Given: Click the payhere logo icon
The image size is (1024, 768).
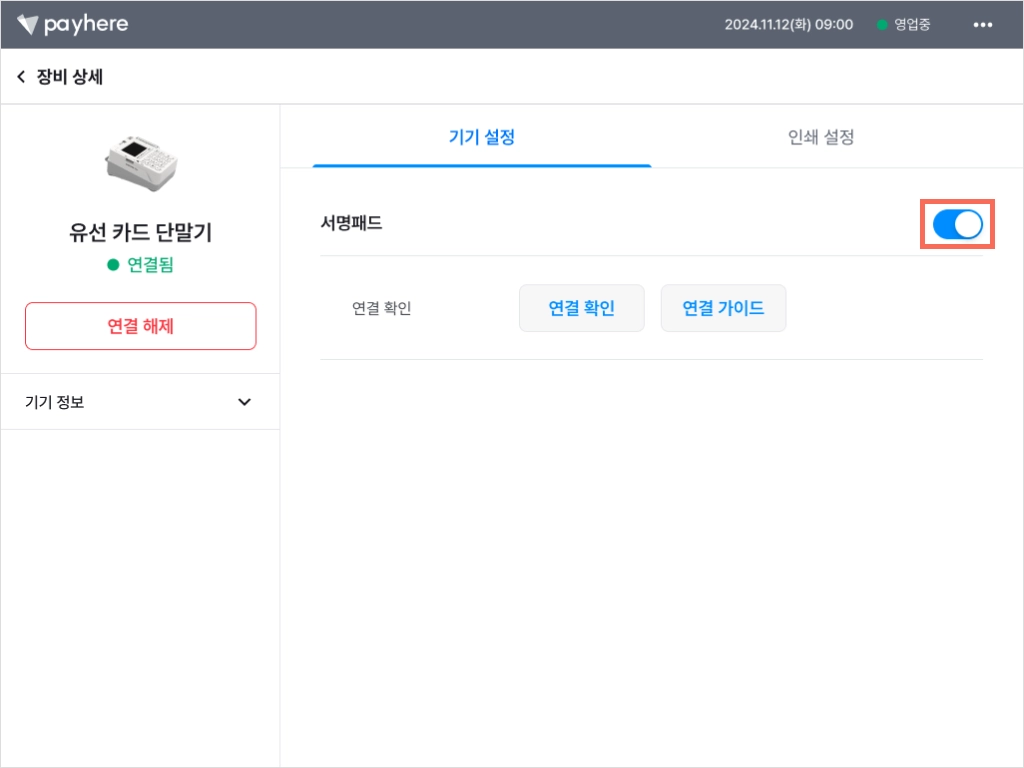Looking at the screenshot, I should tap(27, 25).
